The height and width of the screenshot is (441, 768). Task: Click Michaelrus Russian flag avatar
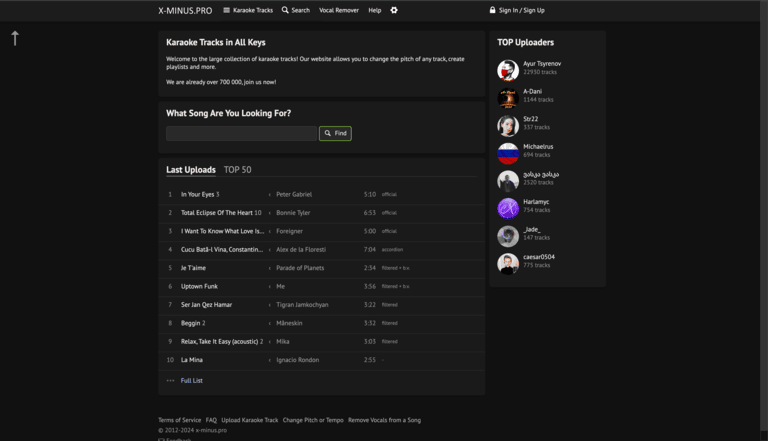[x=508, y=153]
